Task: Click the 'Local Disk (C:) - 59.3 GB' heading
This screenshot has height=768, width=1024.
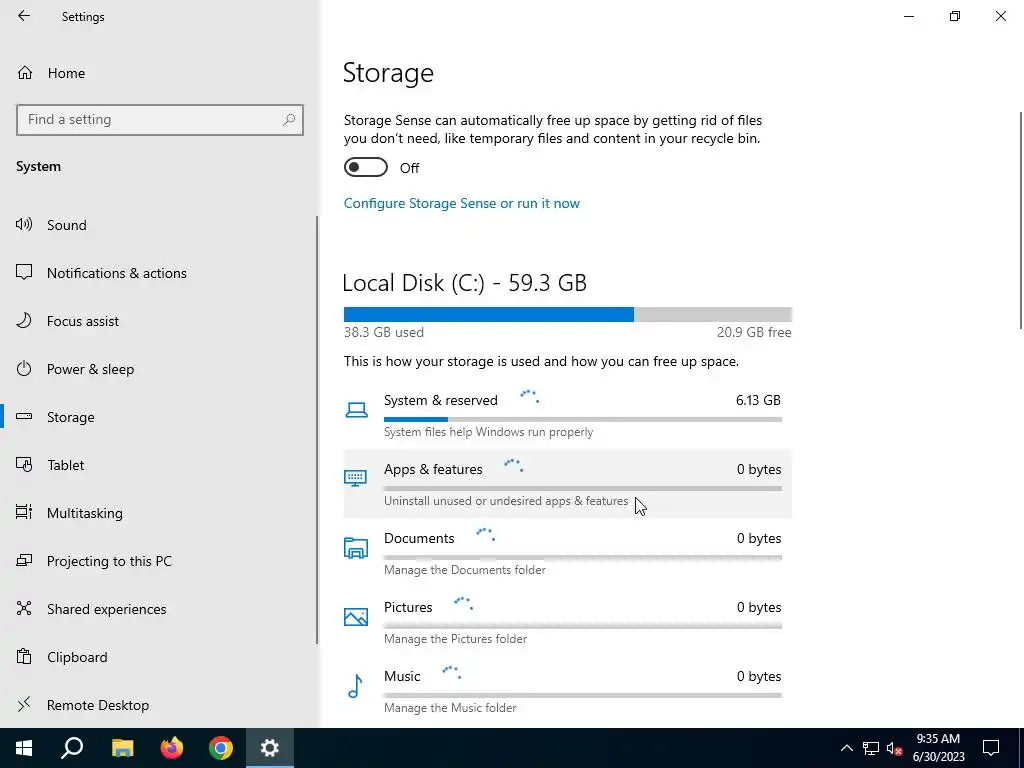Action: [464, 283]
